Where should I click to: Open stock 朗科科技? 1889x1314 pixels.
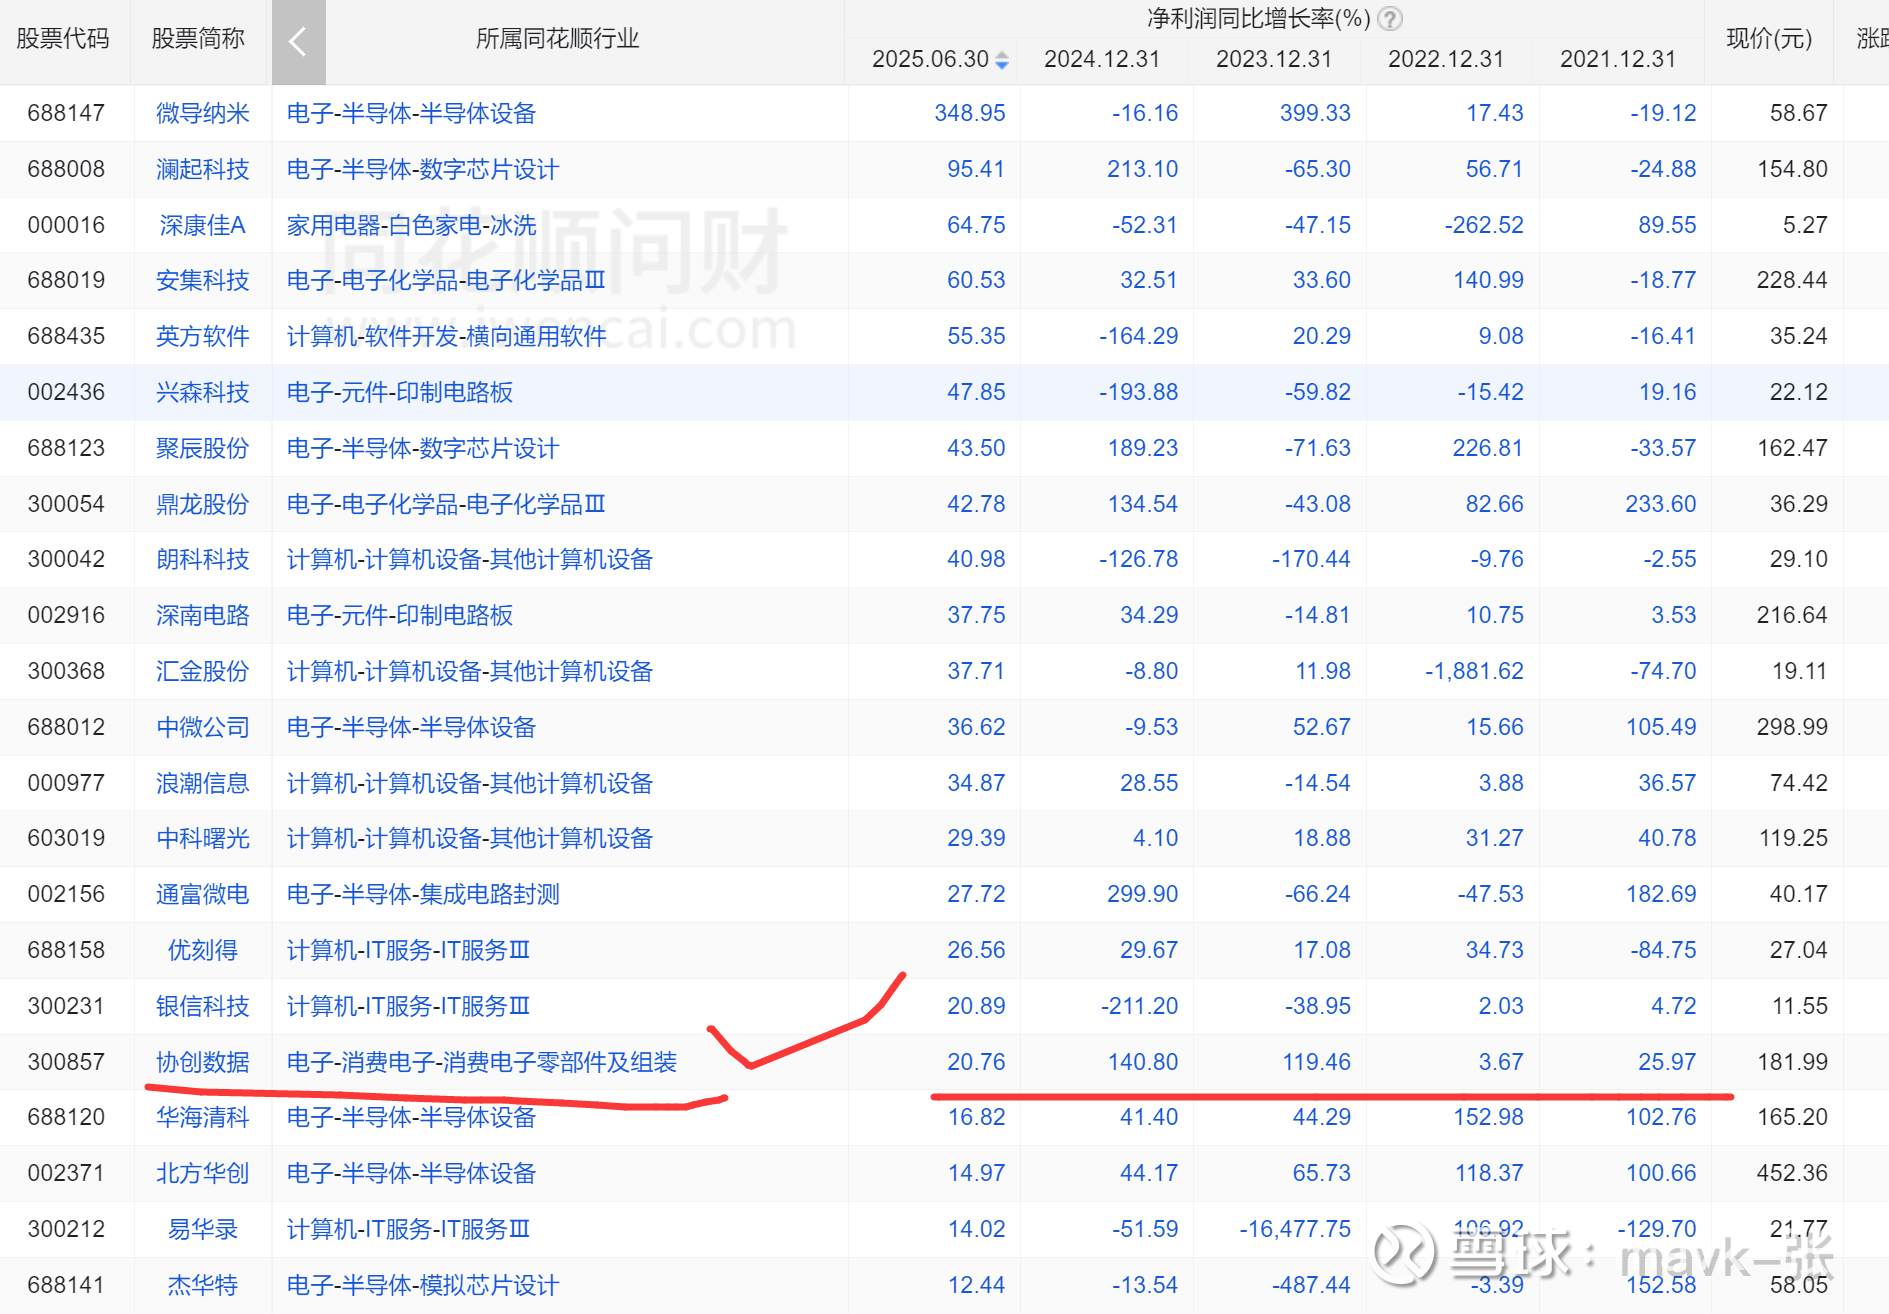pos(203,559)
